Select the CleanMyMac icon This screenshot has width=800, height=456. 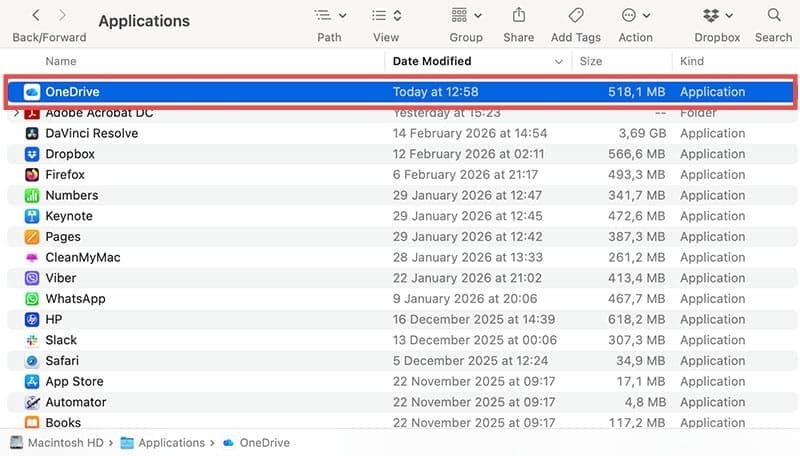click(x=32, y=258)
